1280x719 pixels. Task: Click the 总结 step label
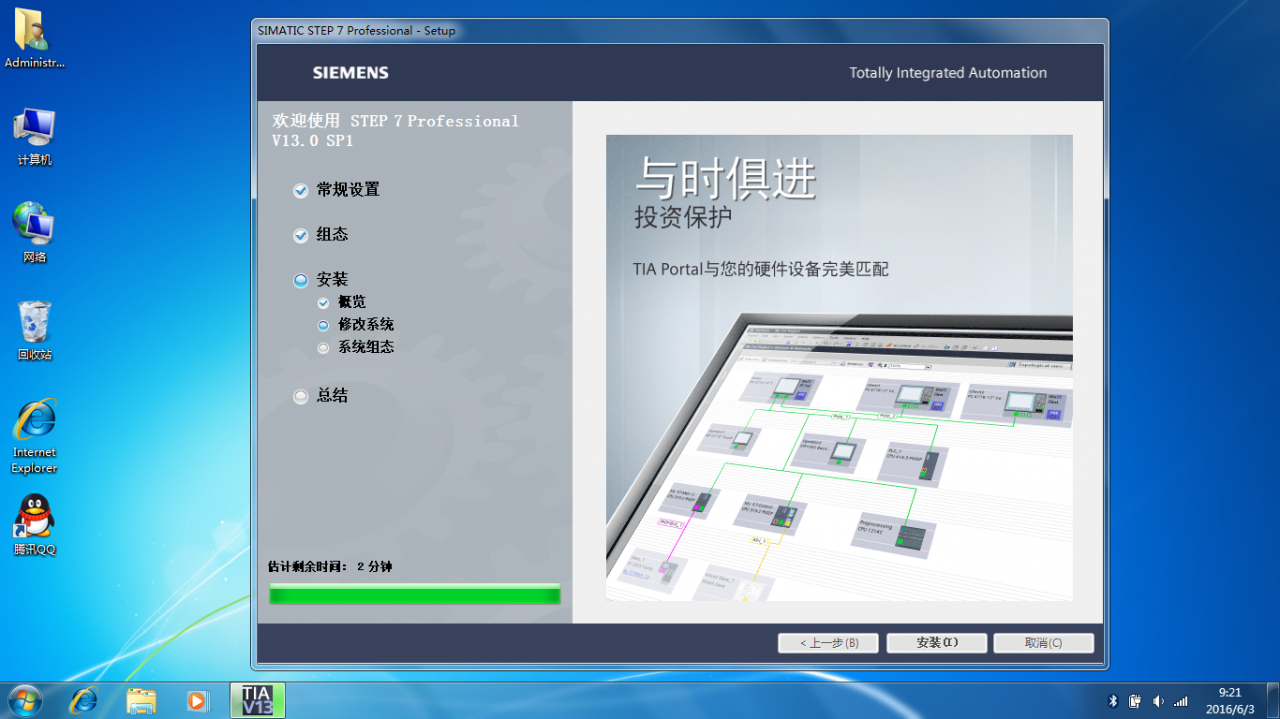click(x=332, y=396)
